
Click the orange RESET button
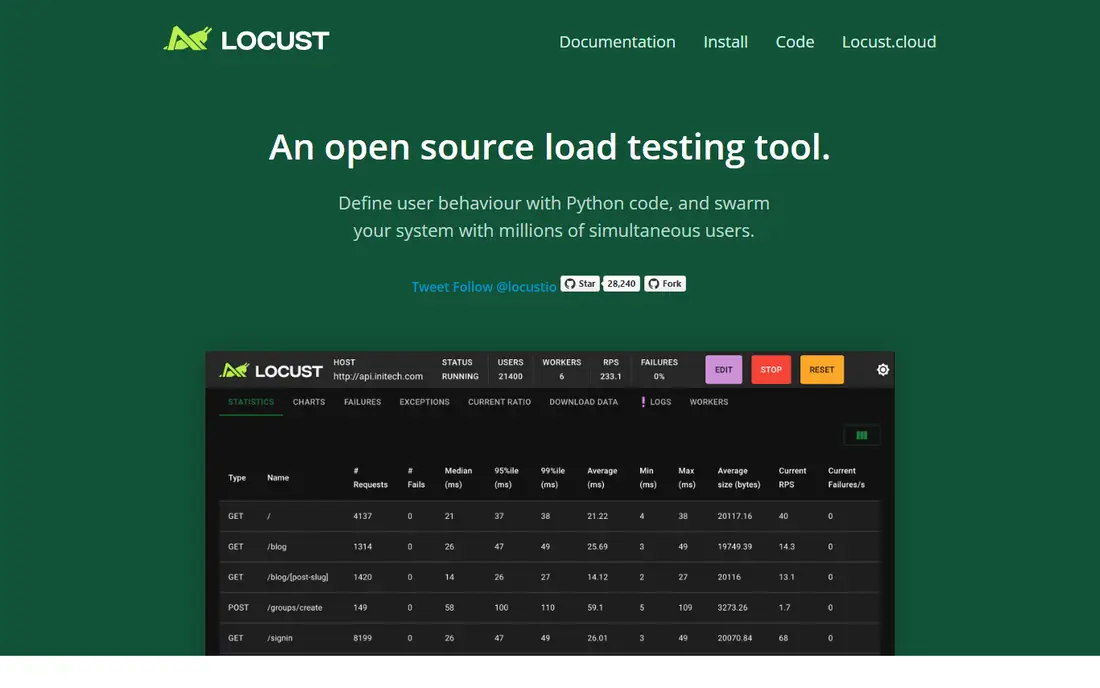point(821,370)
